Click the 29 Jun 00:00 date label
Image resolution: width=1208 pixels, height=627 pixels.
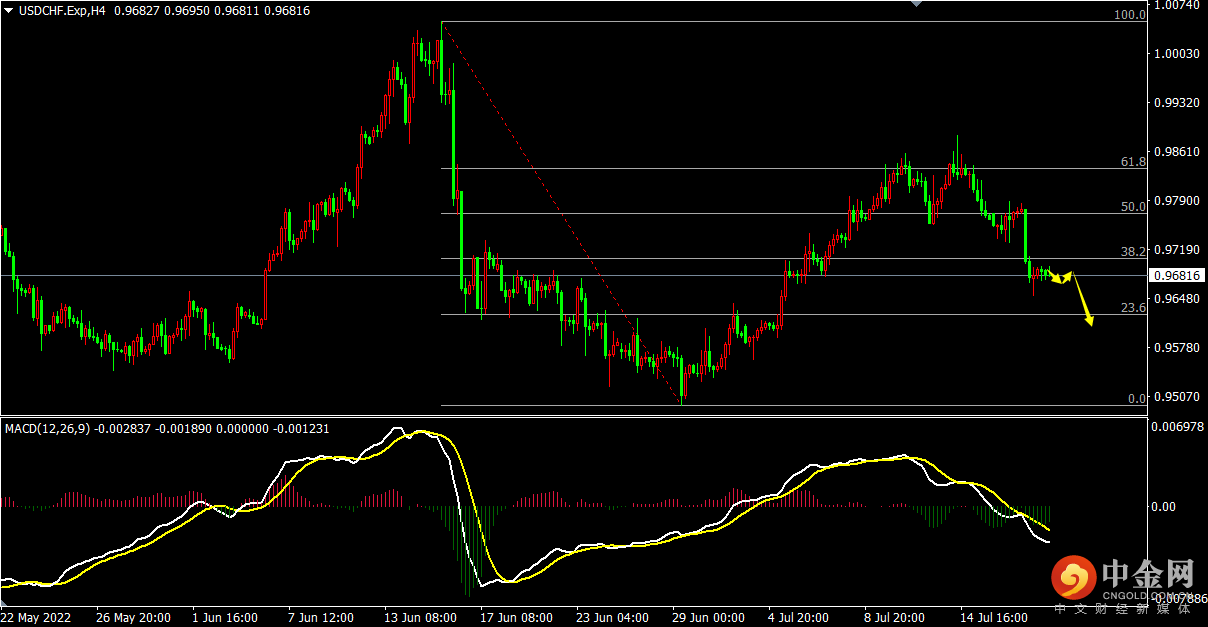click(x=706, y=618)
